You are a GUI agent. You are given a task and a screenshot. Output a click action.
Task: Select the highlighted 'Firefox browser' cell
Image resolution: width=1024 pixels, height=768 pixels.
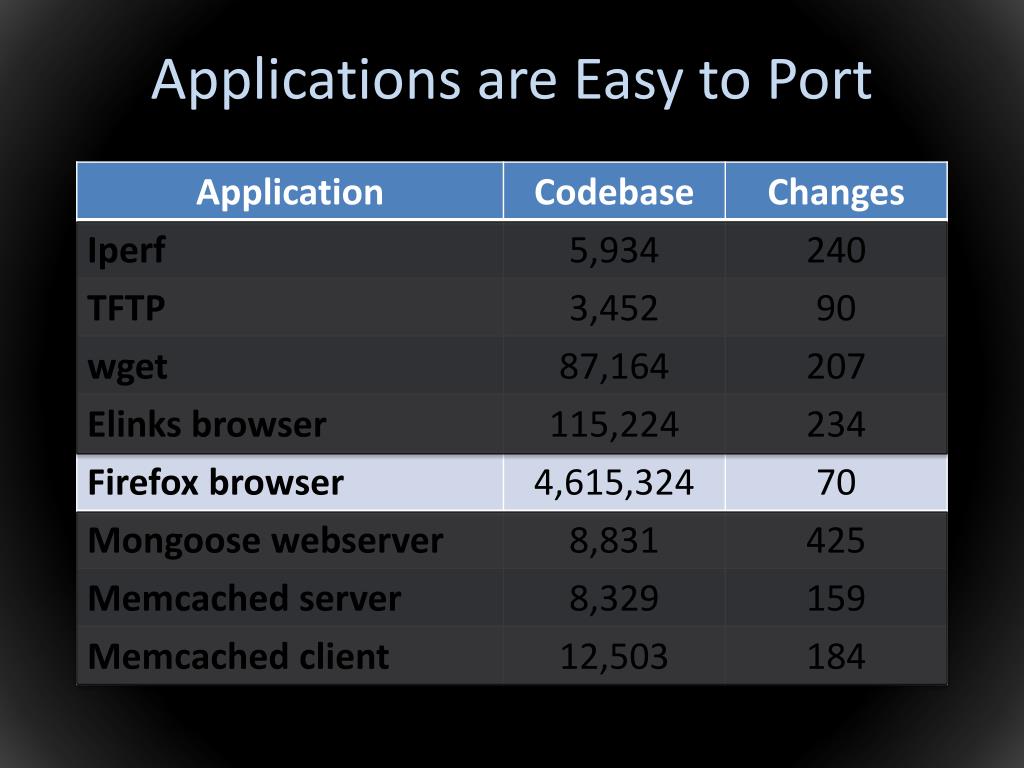[x=290, y=483]
